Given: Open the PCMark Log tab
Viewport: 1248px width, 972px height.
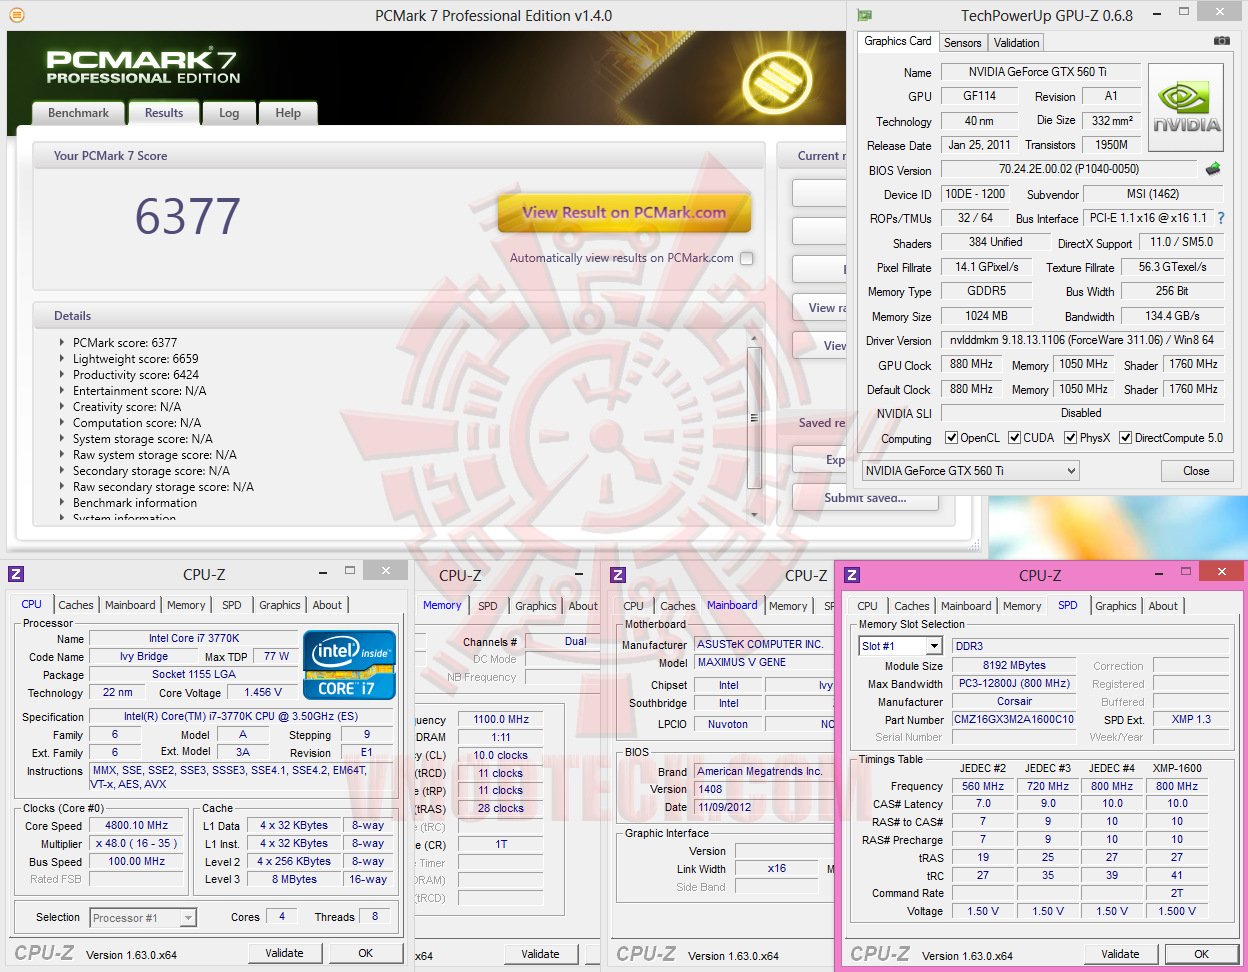Looking at the screenshot, I should coord(229,113).
